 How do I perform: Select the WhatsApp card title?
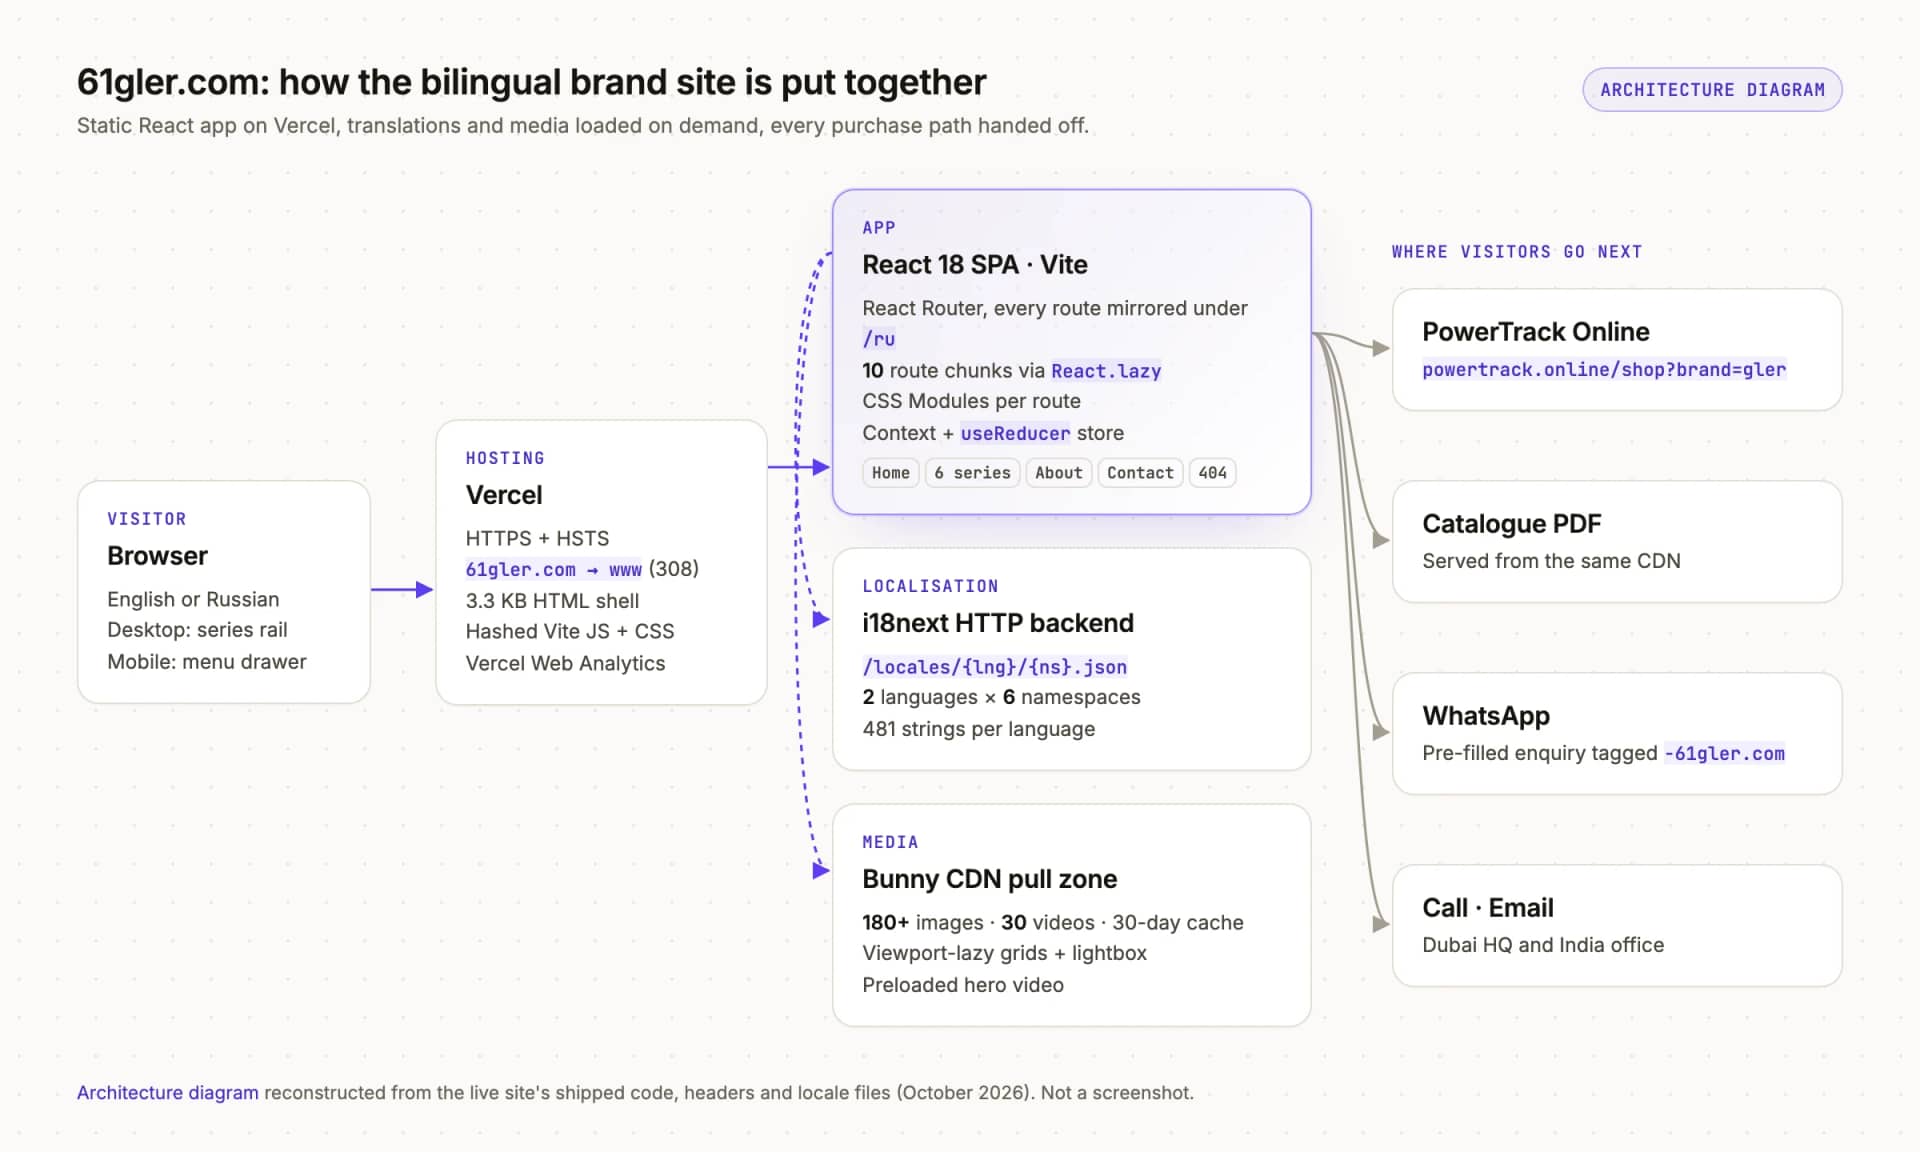click(x=1485, y=716)
